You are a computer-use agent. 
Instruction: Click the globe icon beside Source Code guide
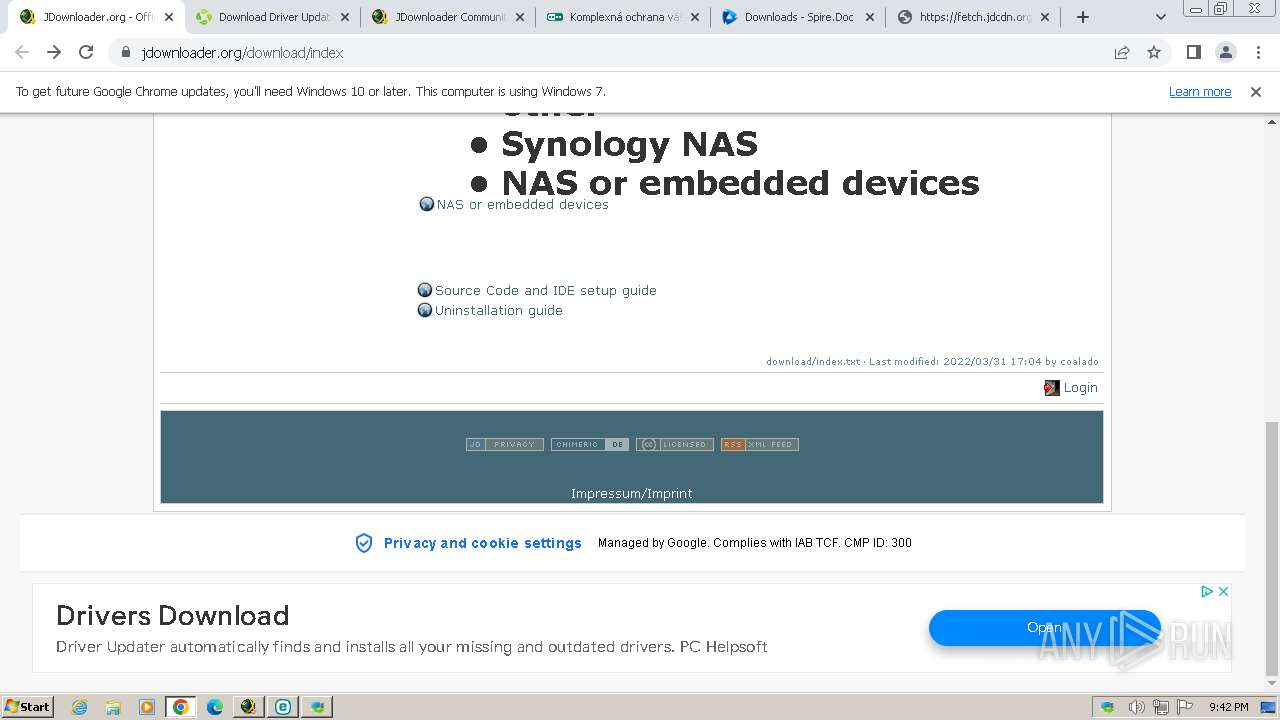point(425,290)
